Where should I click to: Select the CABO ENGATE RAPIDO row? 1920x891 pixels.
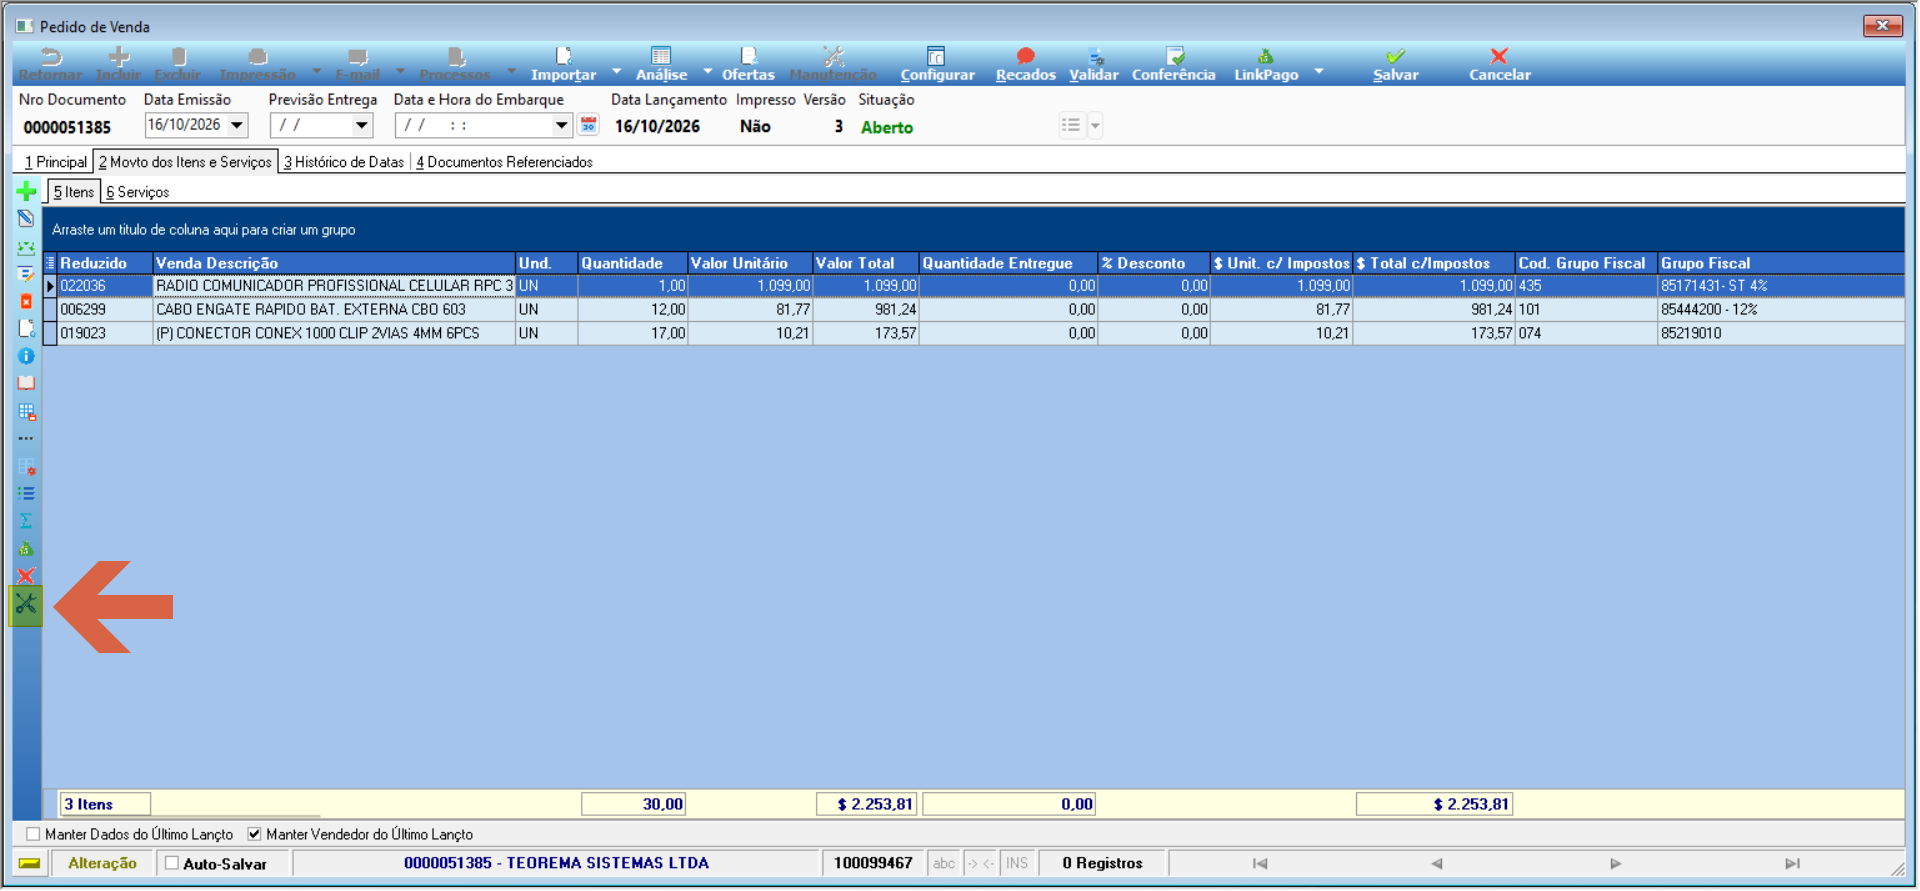point(973,310)
